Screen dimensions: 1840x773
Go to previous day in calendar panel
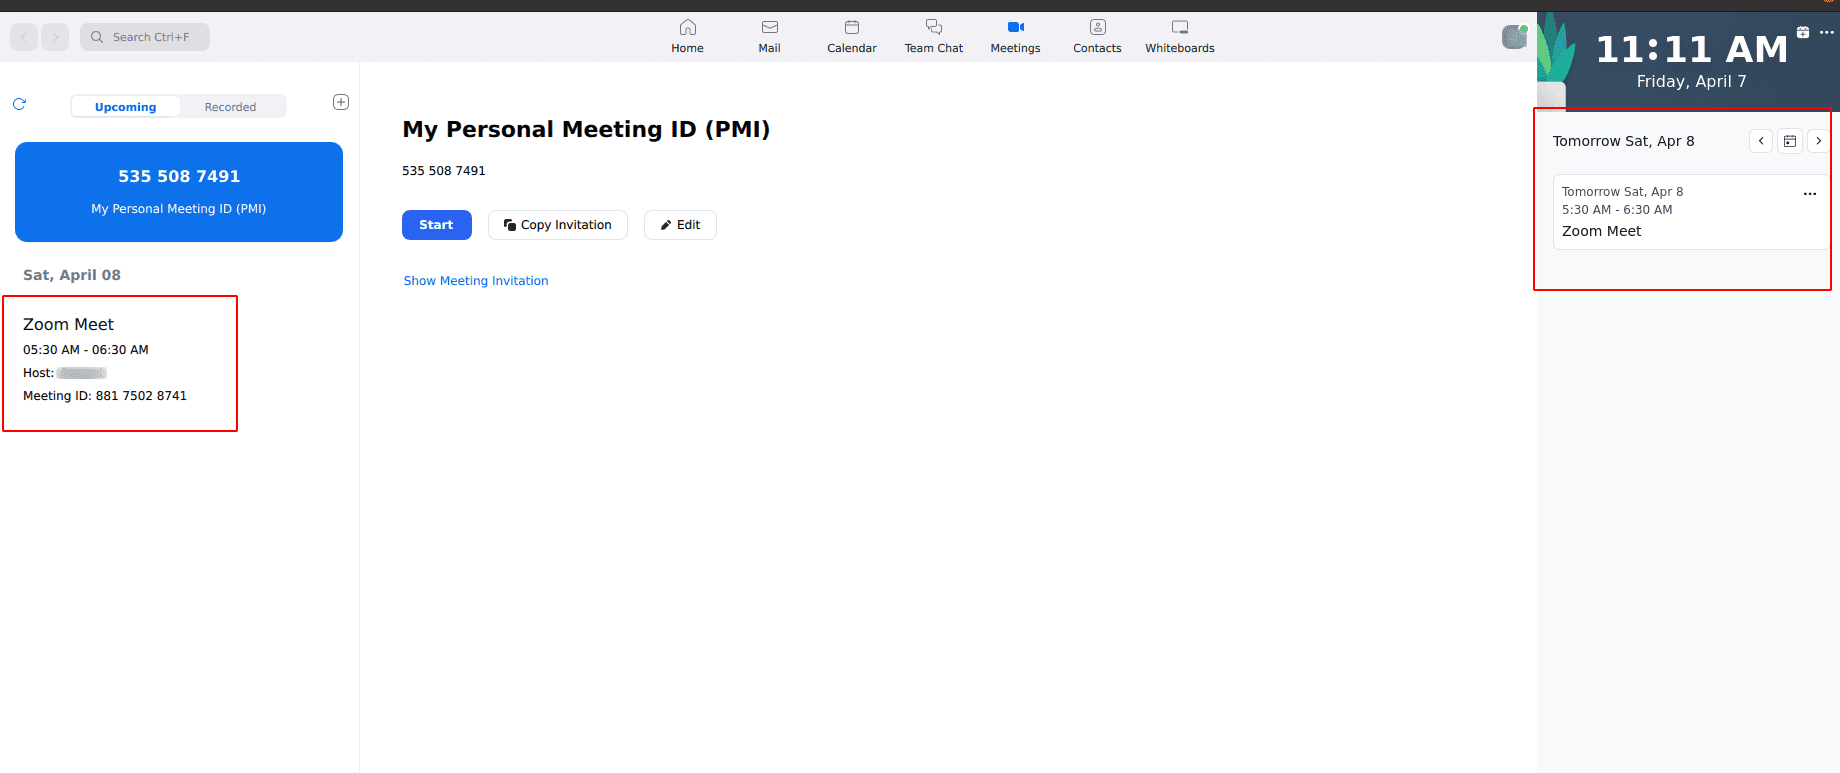tap(1761, 141)
